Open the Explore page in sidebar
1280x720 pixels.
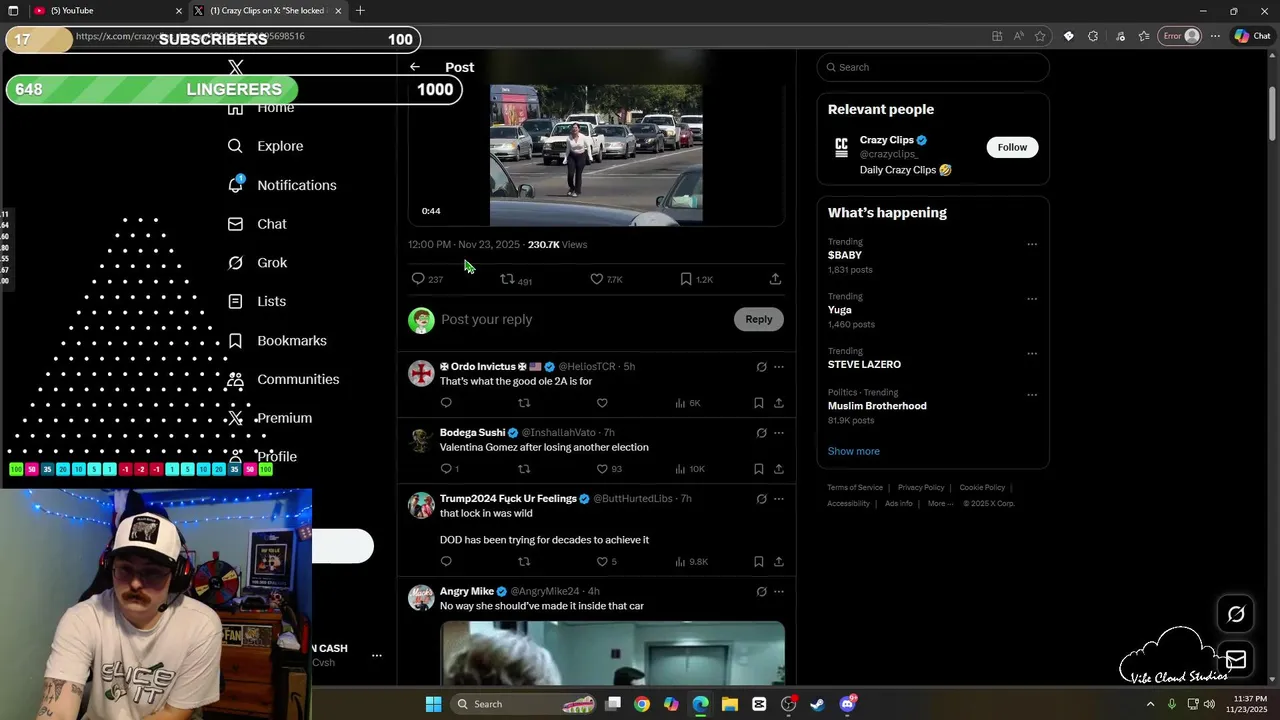point(265,146)
